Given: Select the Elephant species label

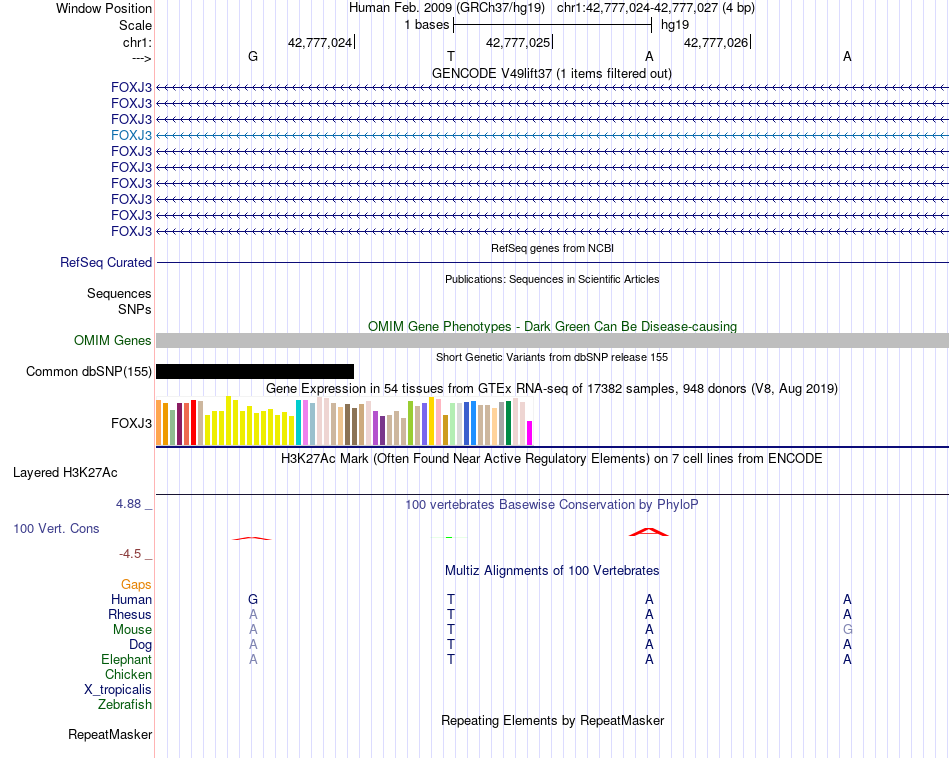Looking at the screenshot, I should [126, 659].
